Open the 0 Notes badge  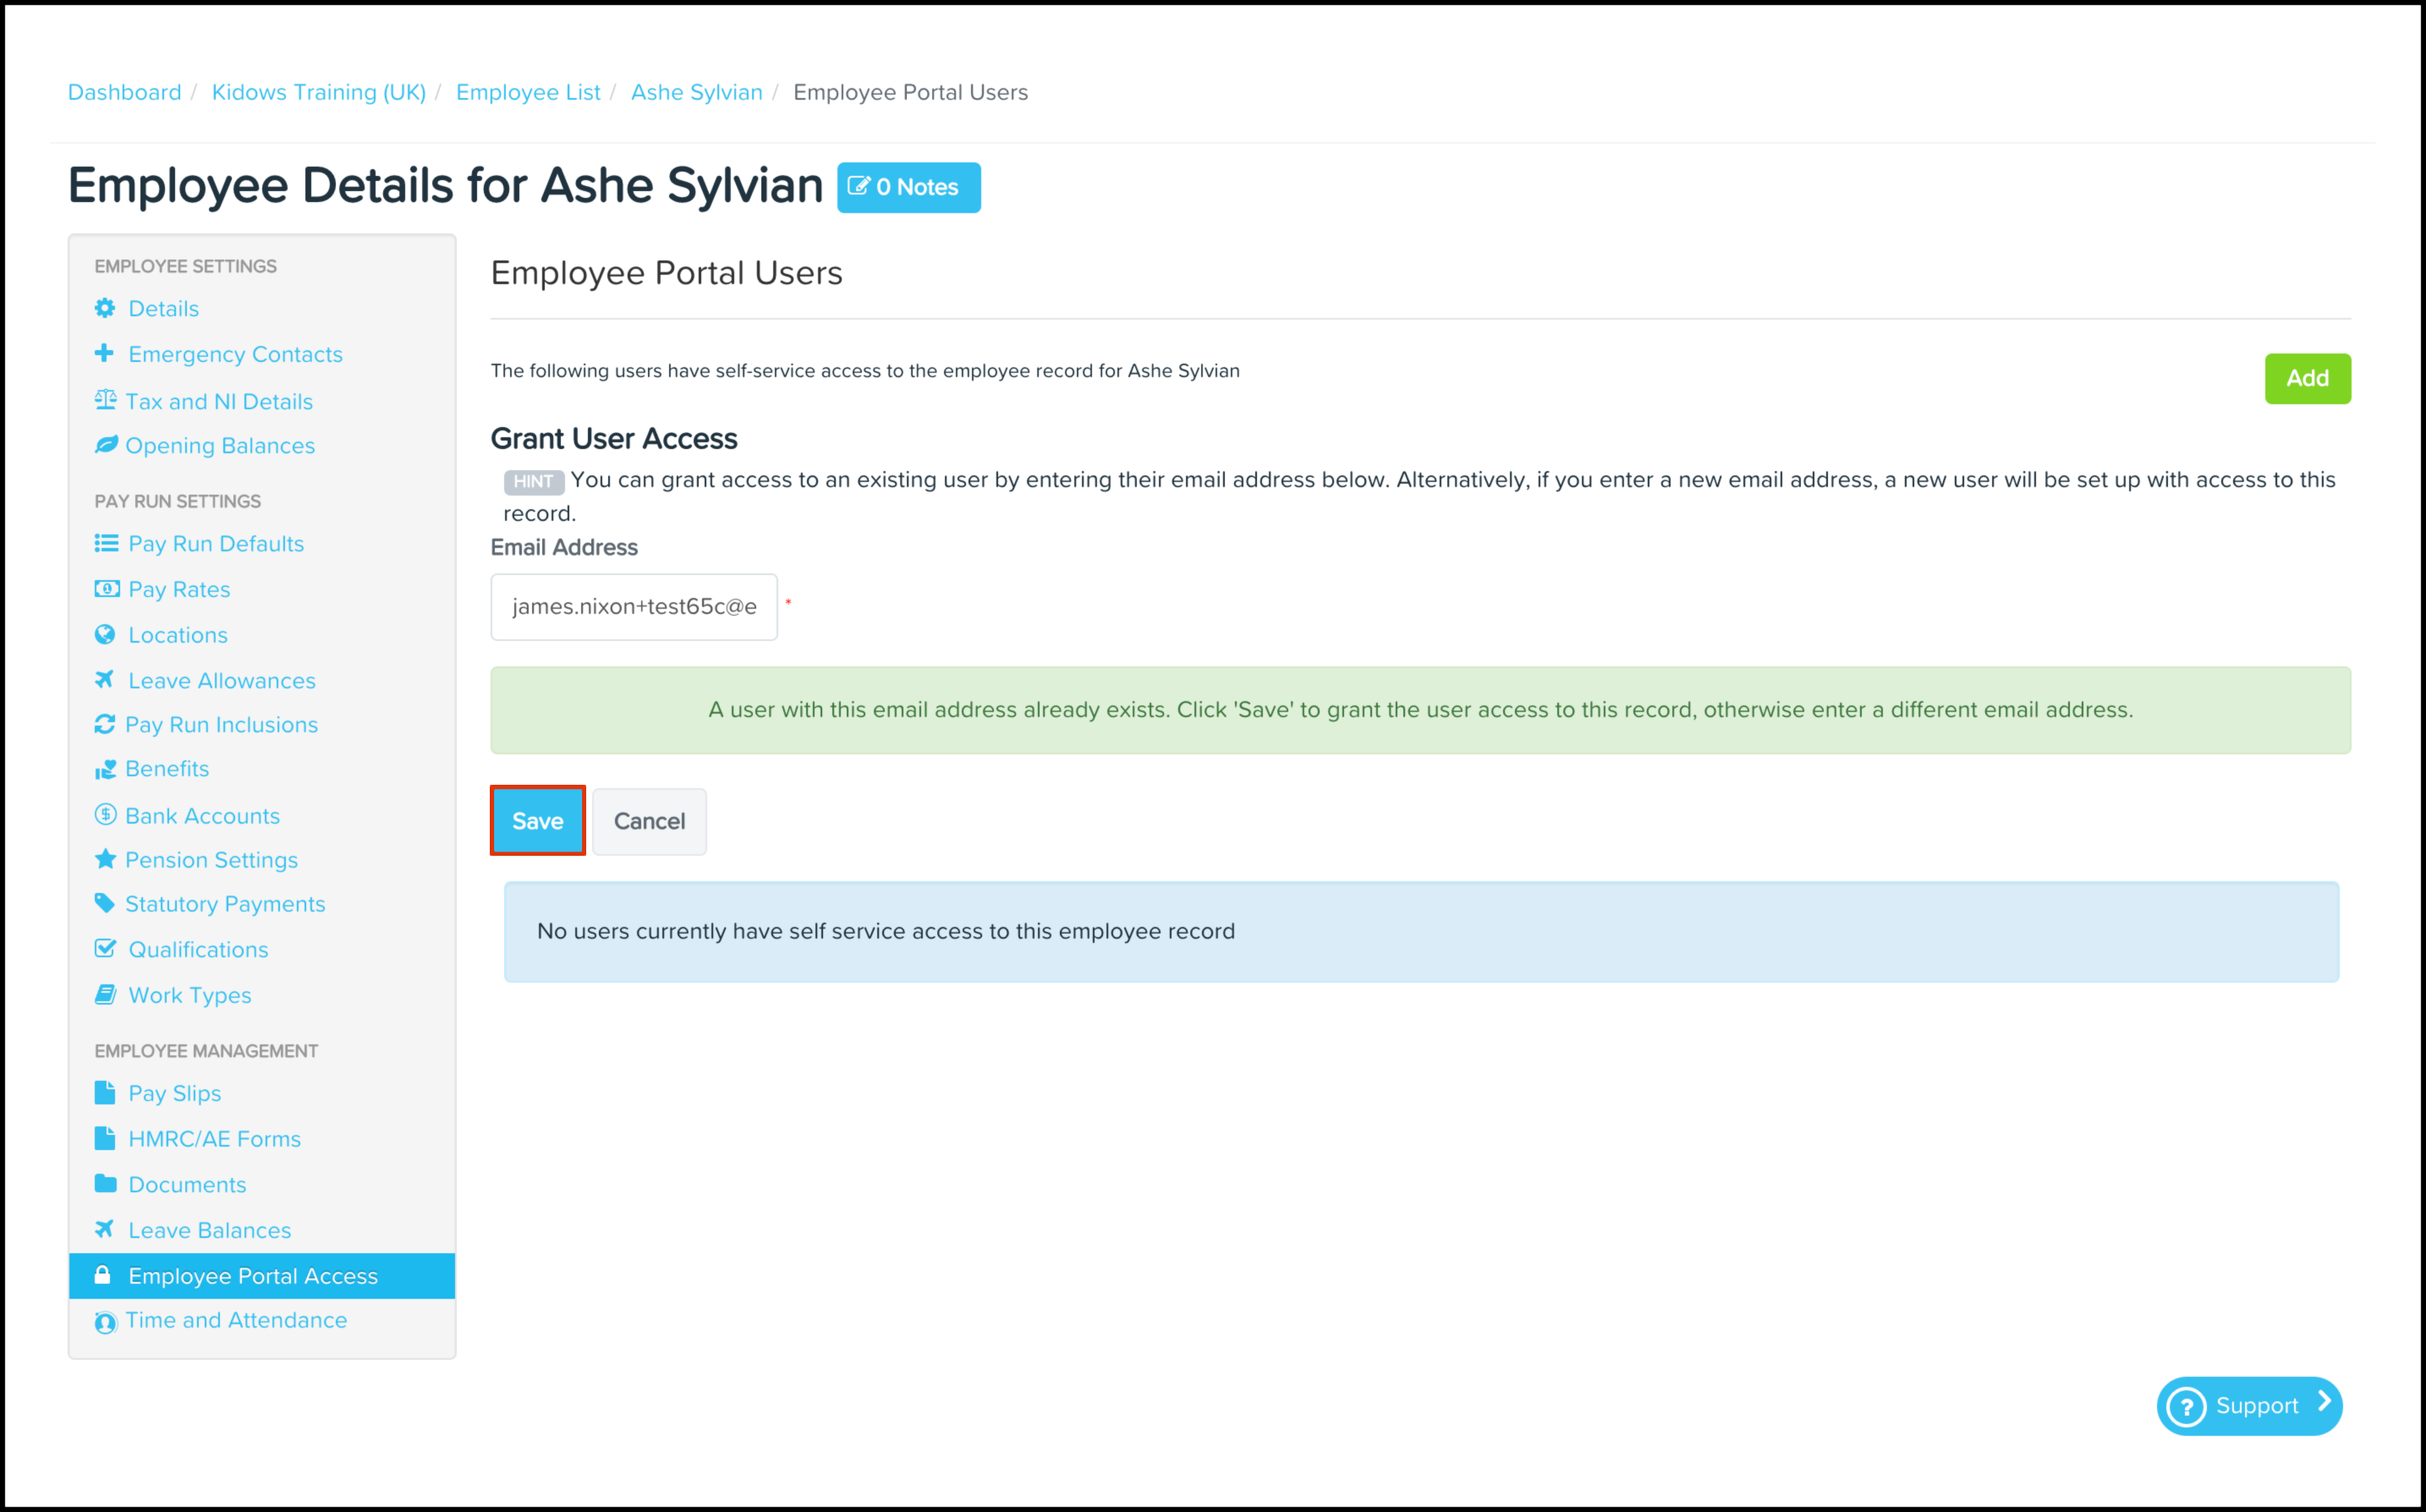(x=908, y=187)
